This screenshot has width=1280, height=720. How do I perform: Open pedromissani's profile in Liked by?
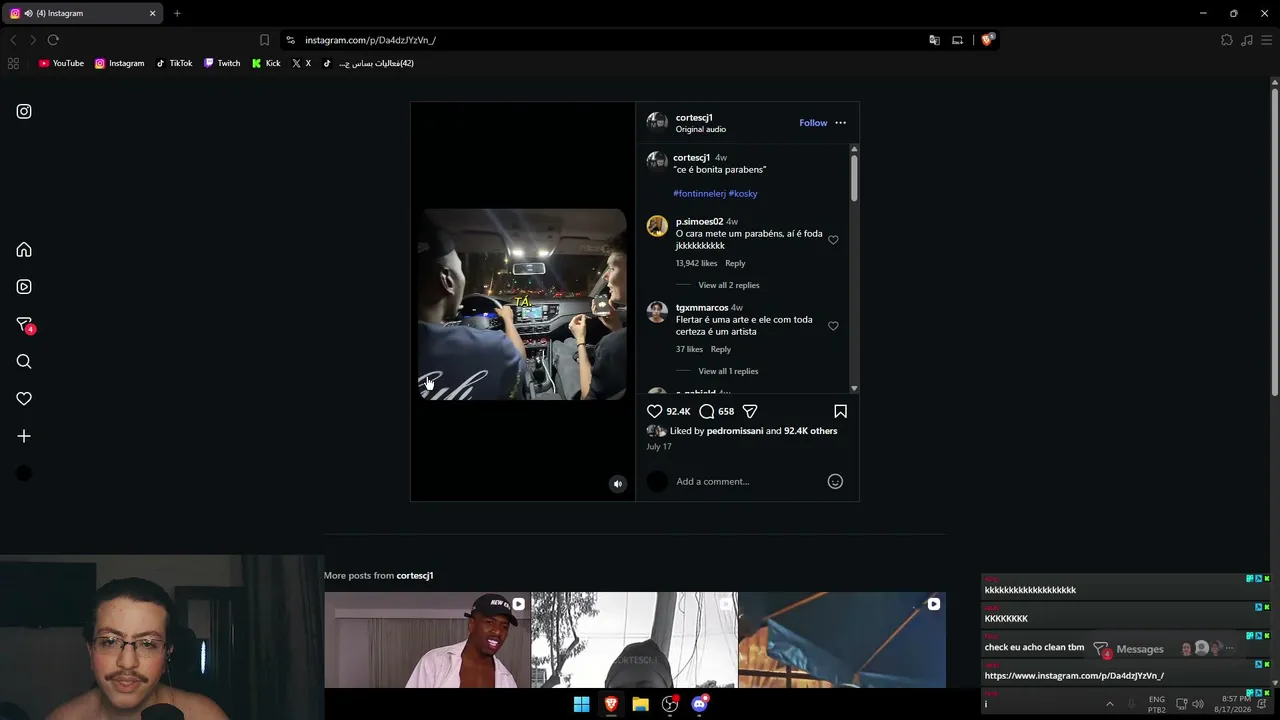point(735,431)
